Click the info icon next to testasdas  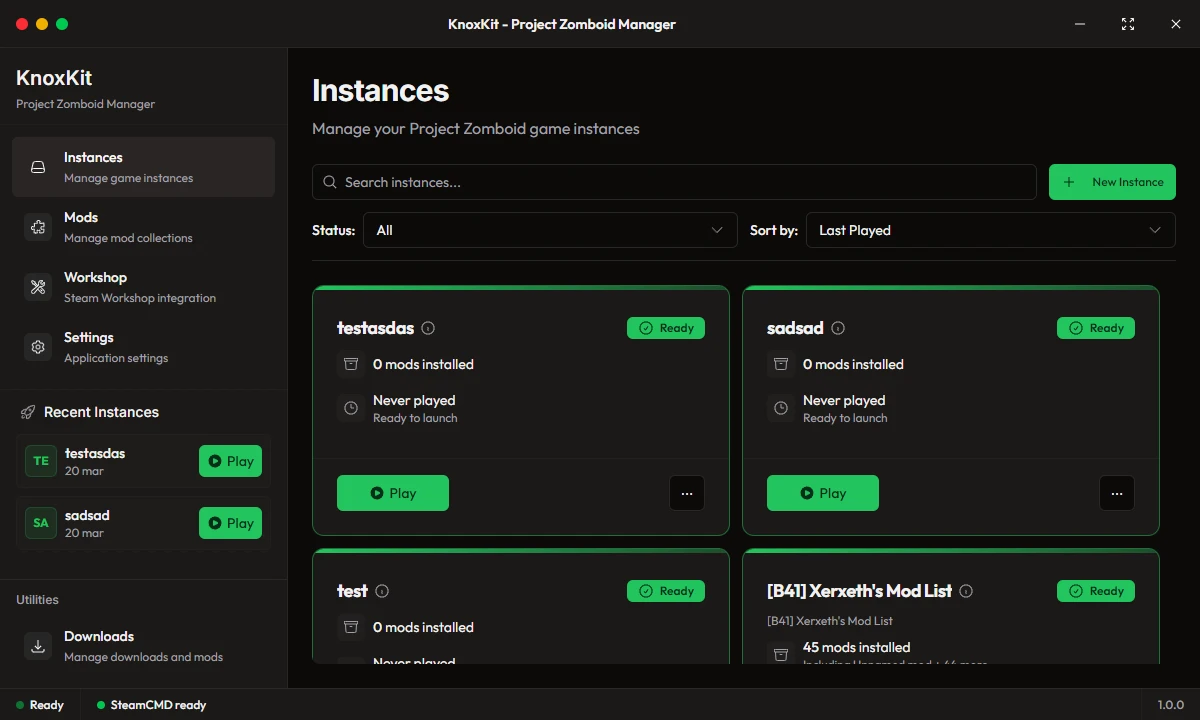click(428, 328)
